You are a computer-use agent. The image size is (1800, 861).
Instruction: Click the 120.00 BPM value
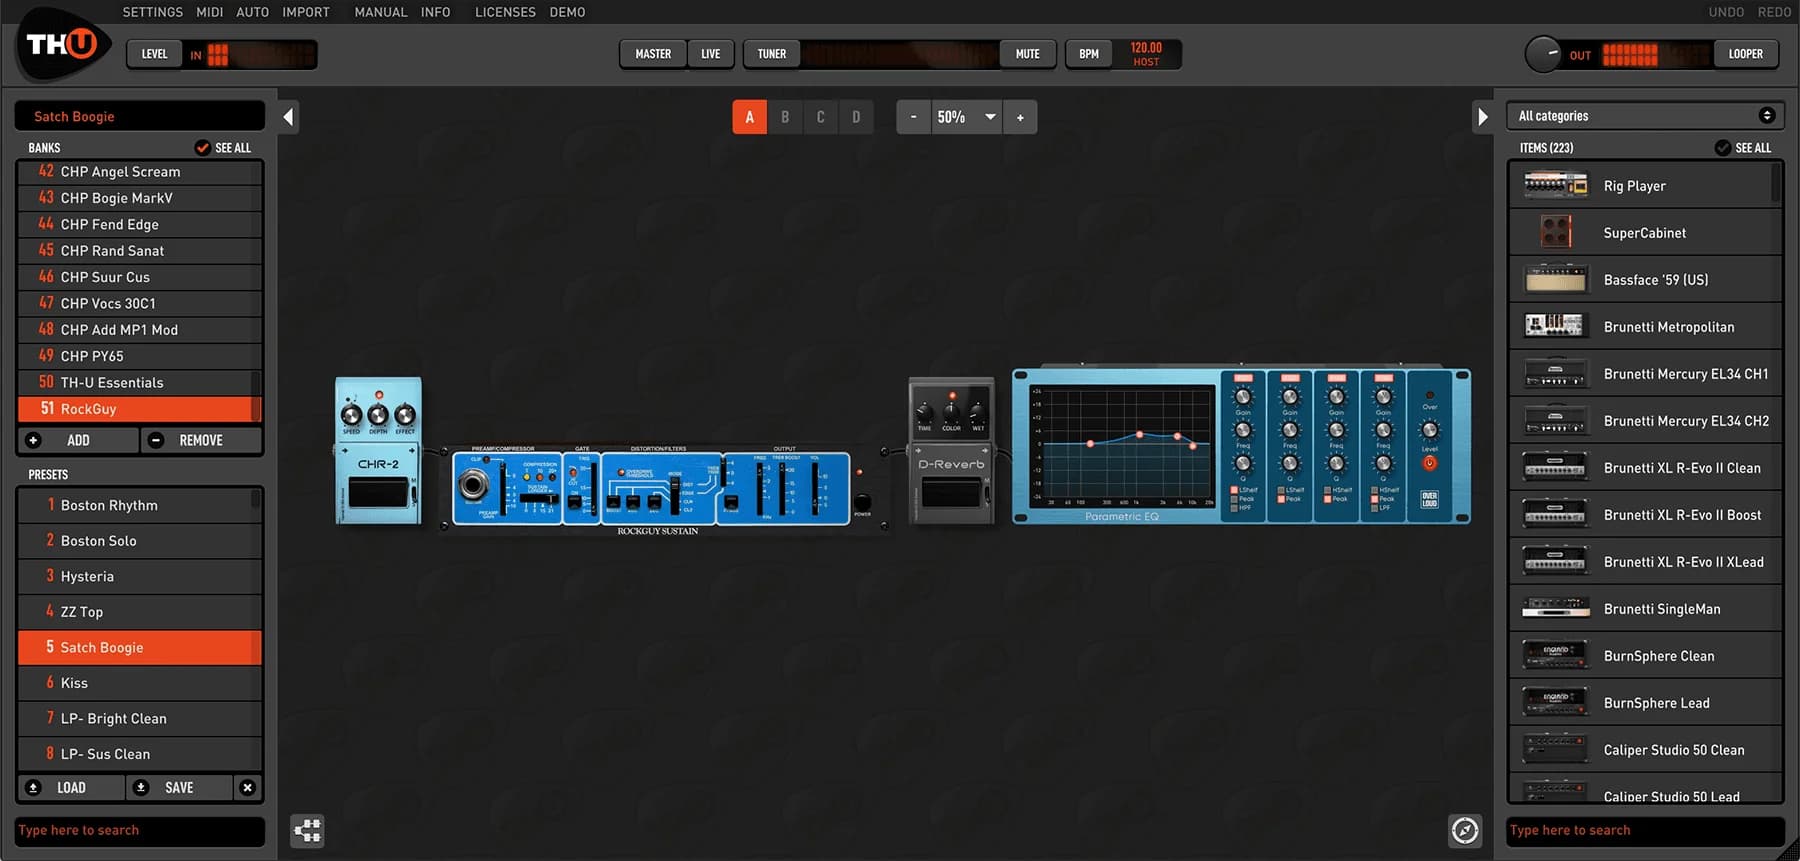pyautogui.click(x=1146, y=48)
